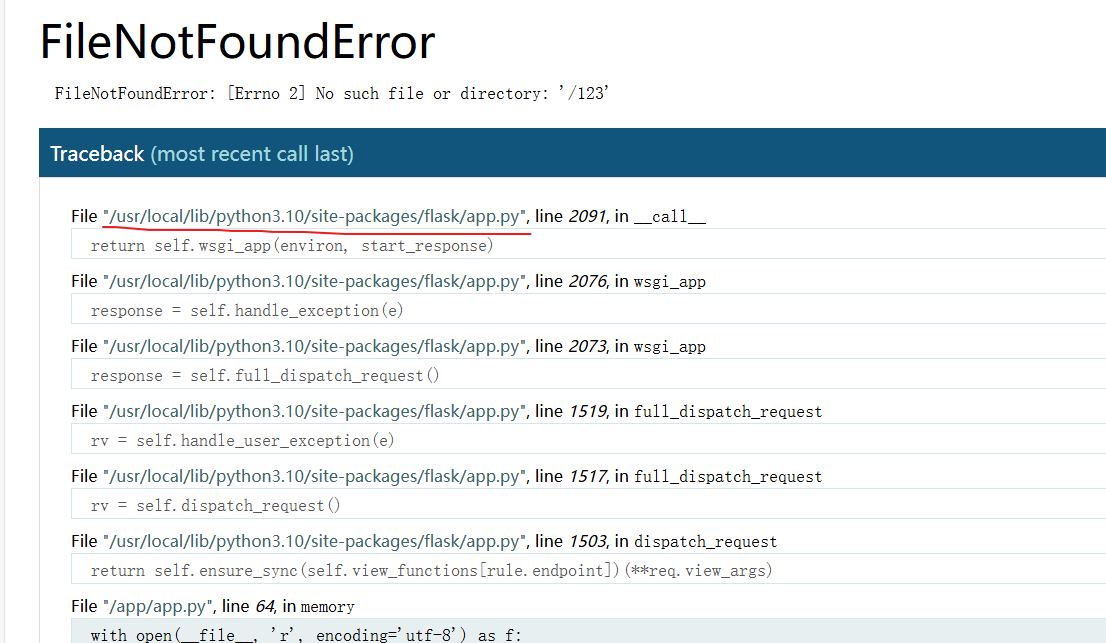The height and width of the screenshot is (643, 1106).
Task: Click the flask/app.py path at line 1517
Action: 315,477
